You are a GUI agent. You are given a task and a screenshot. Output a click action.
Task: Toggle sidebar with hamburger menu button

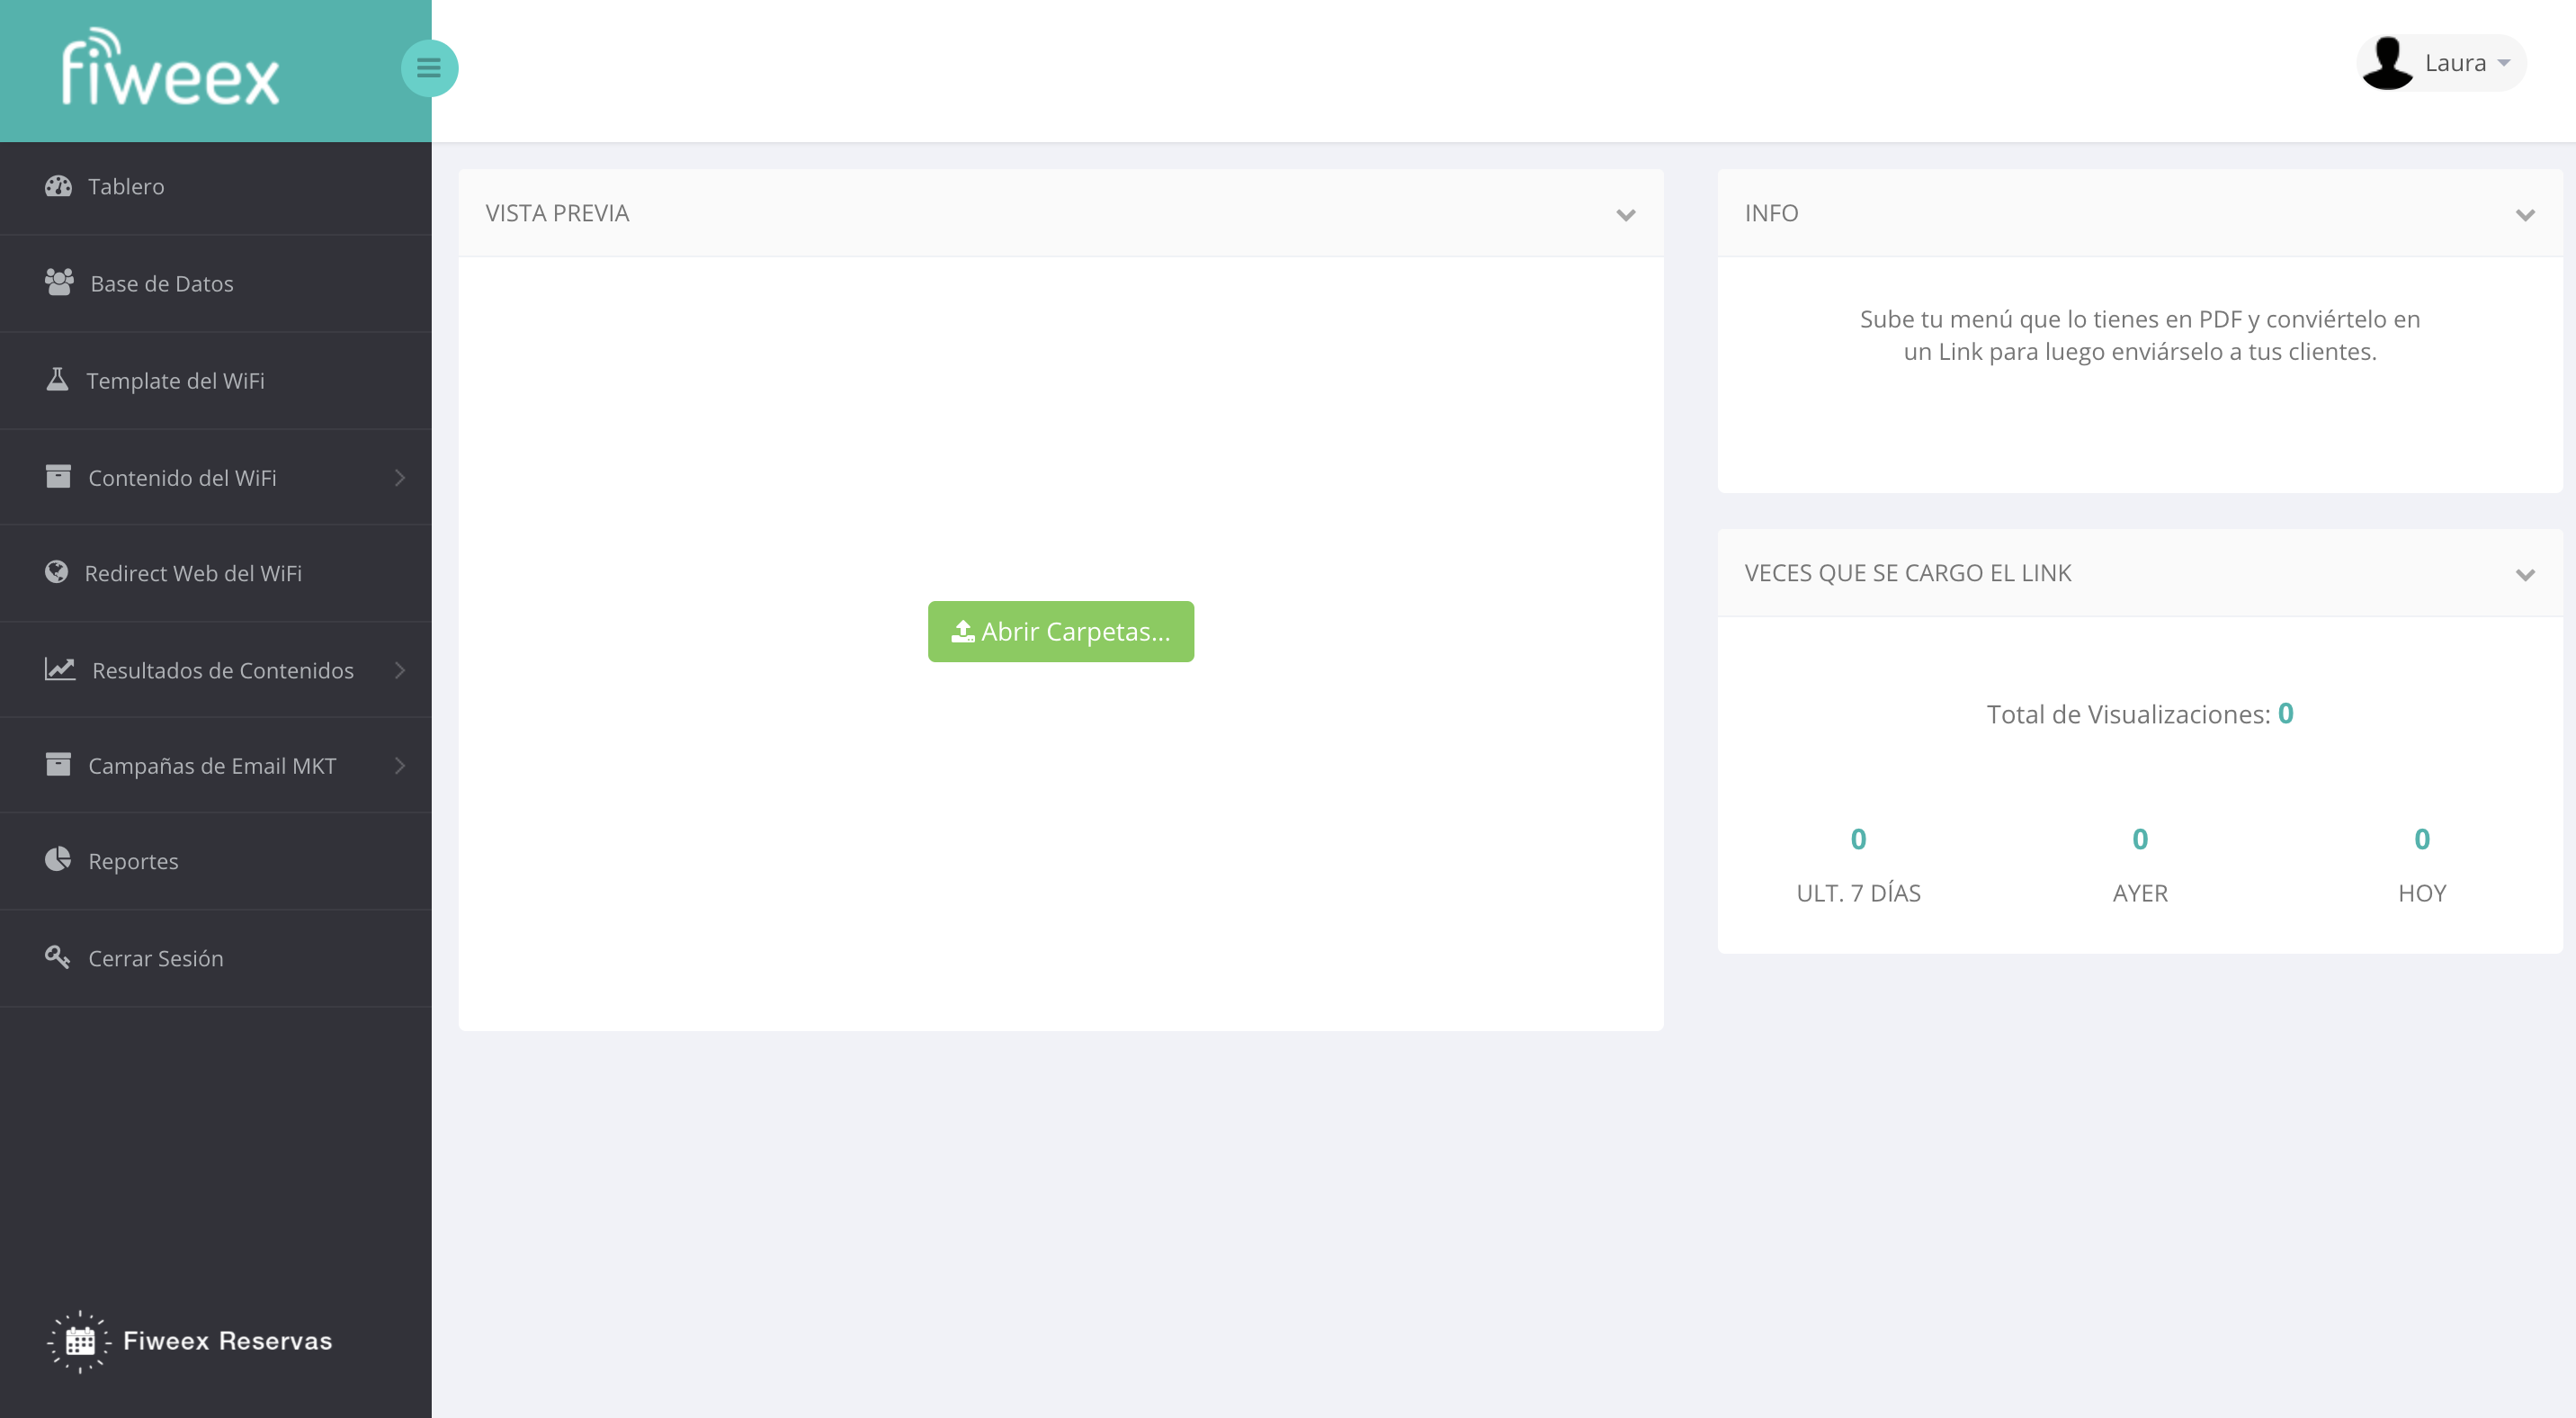(x=429, y=68)
